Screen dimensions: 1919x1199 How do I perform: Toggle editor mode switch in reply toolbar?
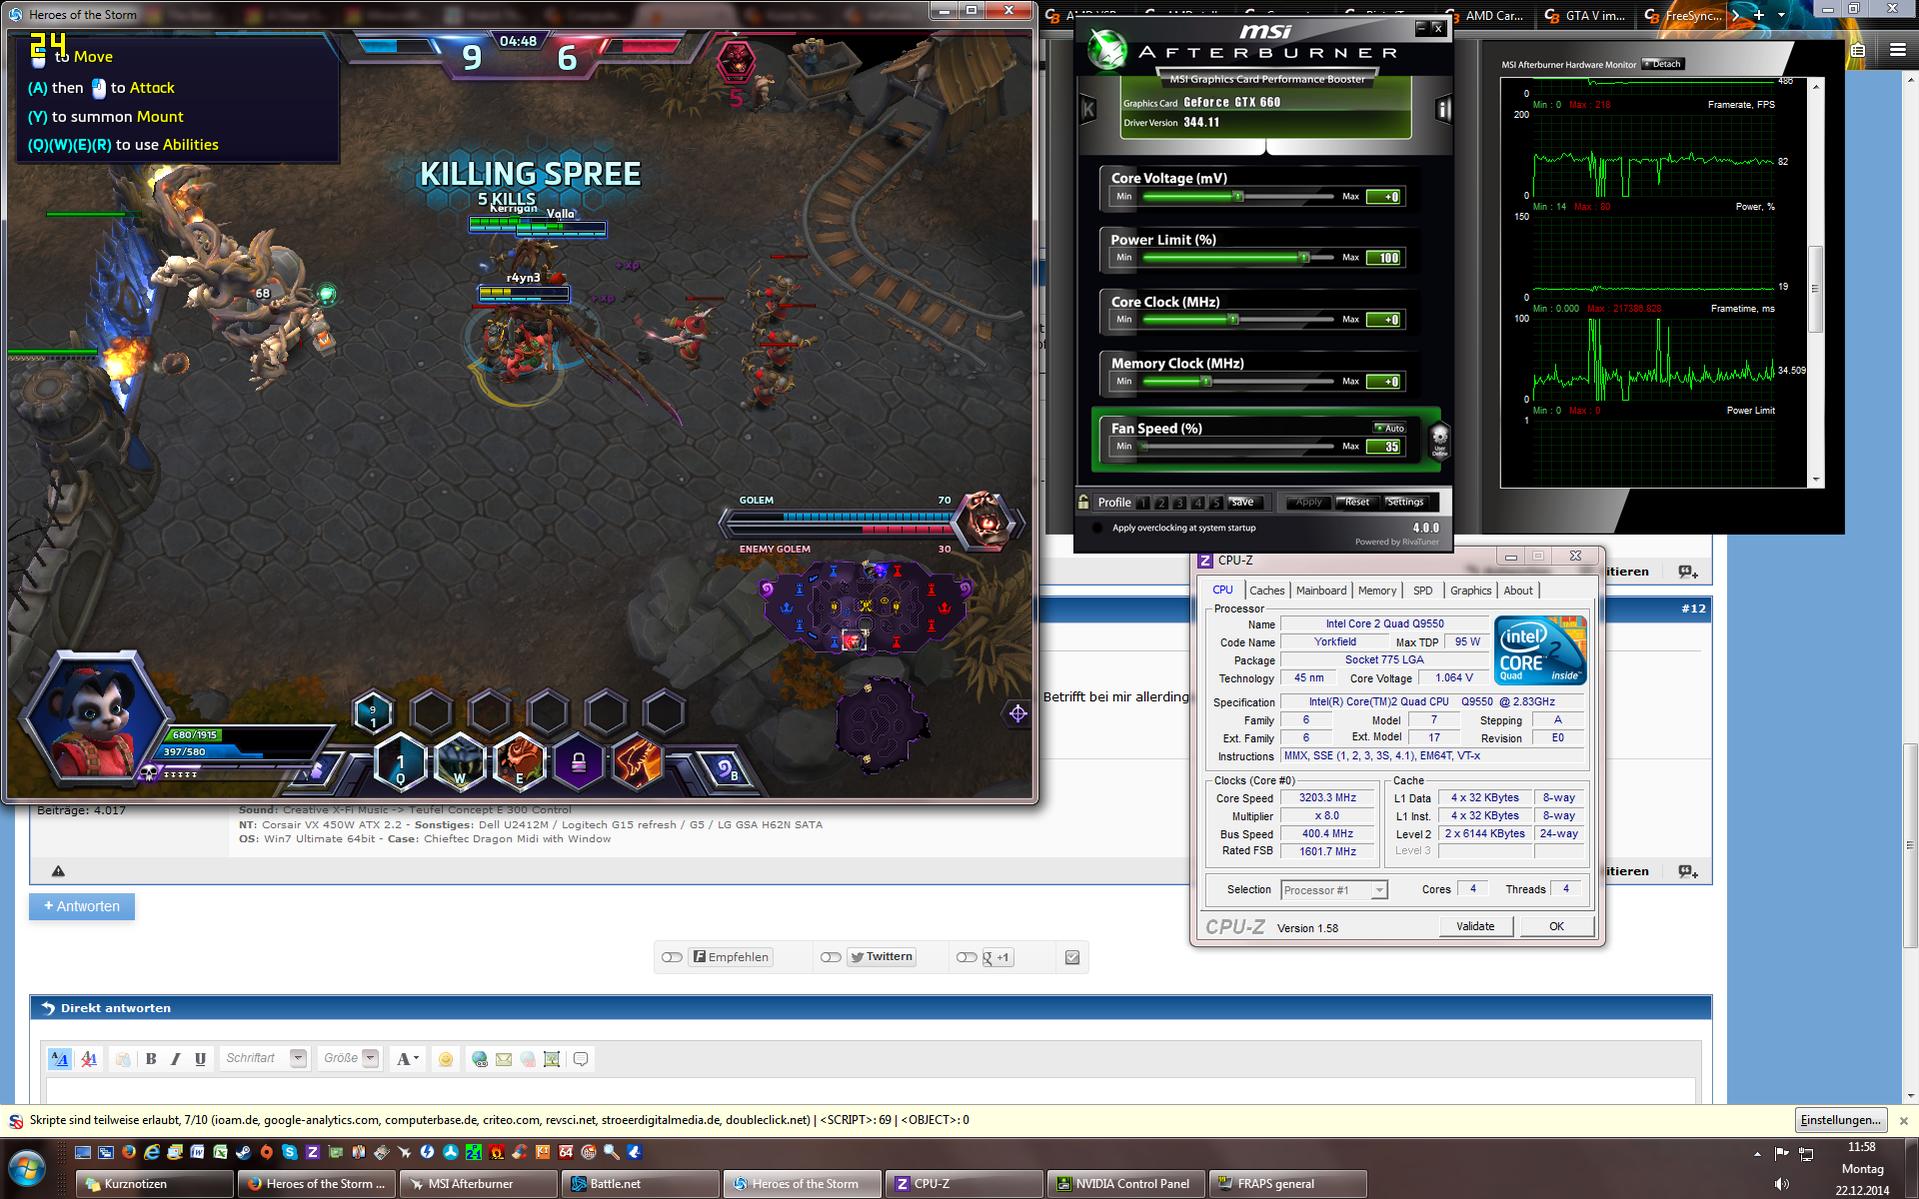pos(60,1059)
